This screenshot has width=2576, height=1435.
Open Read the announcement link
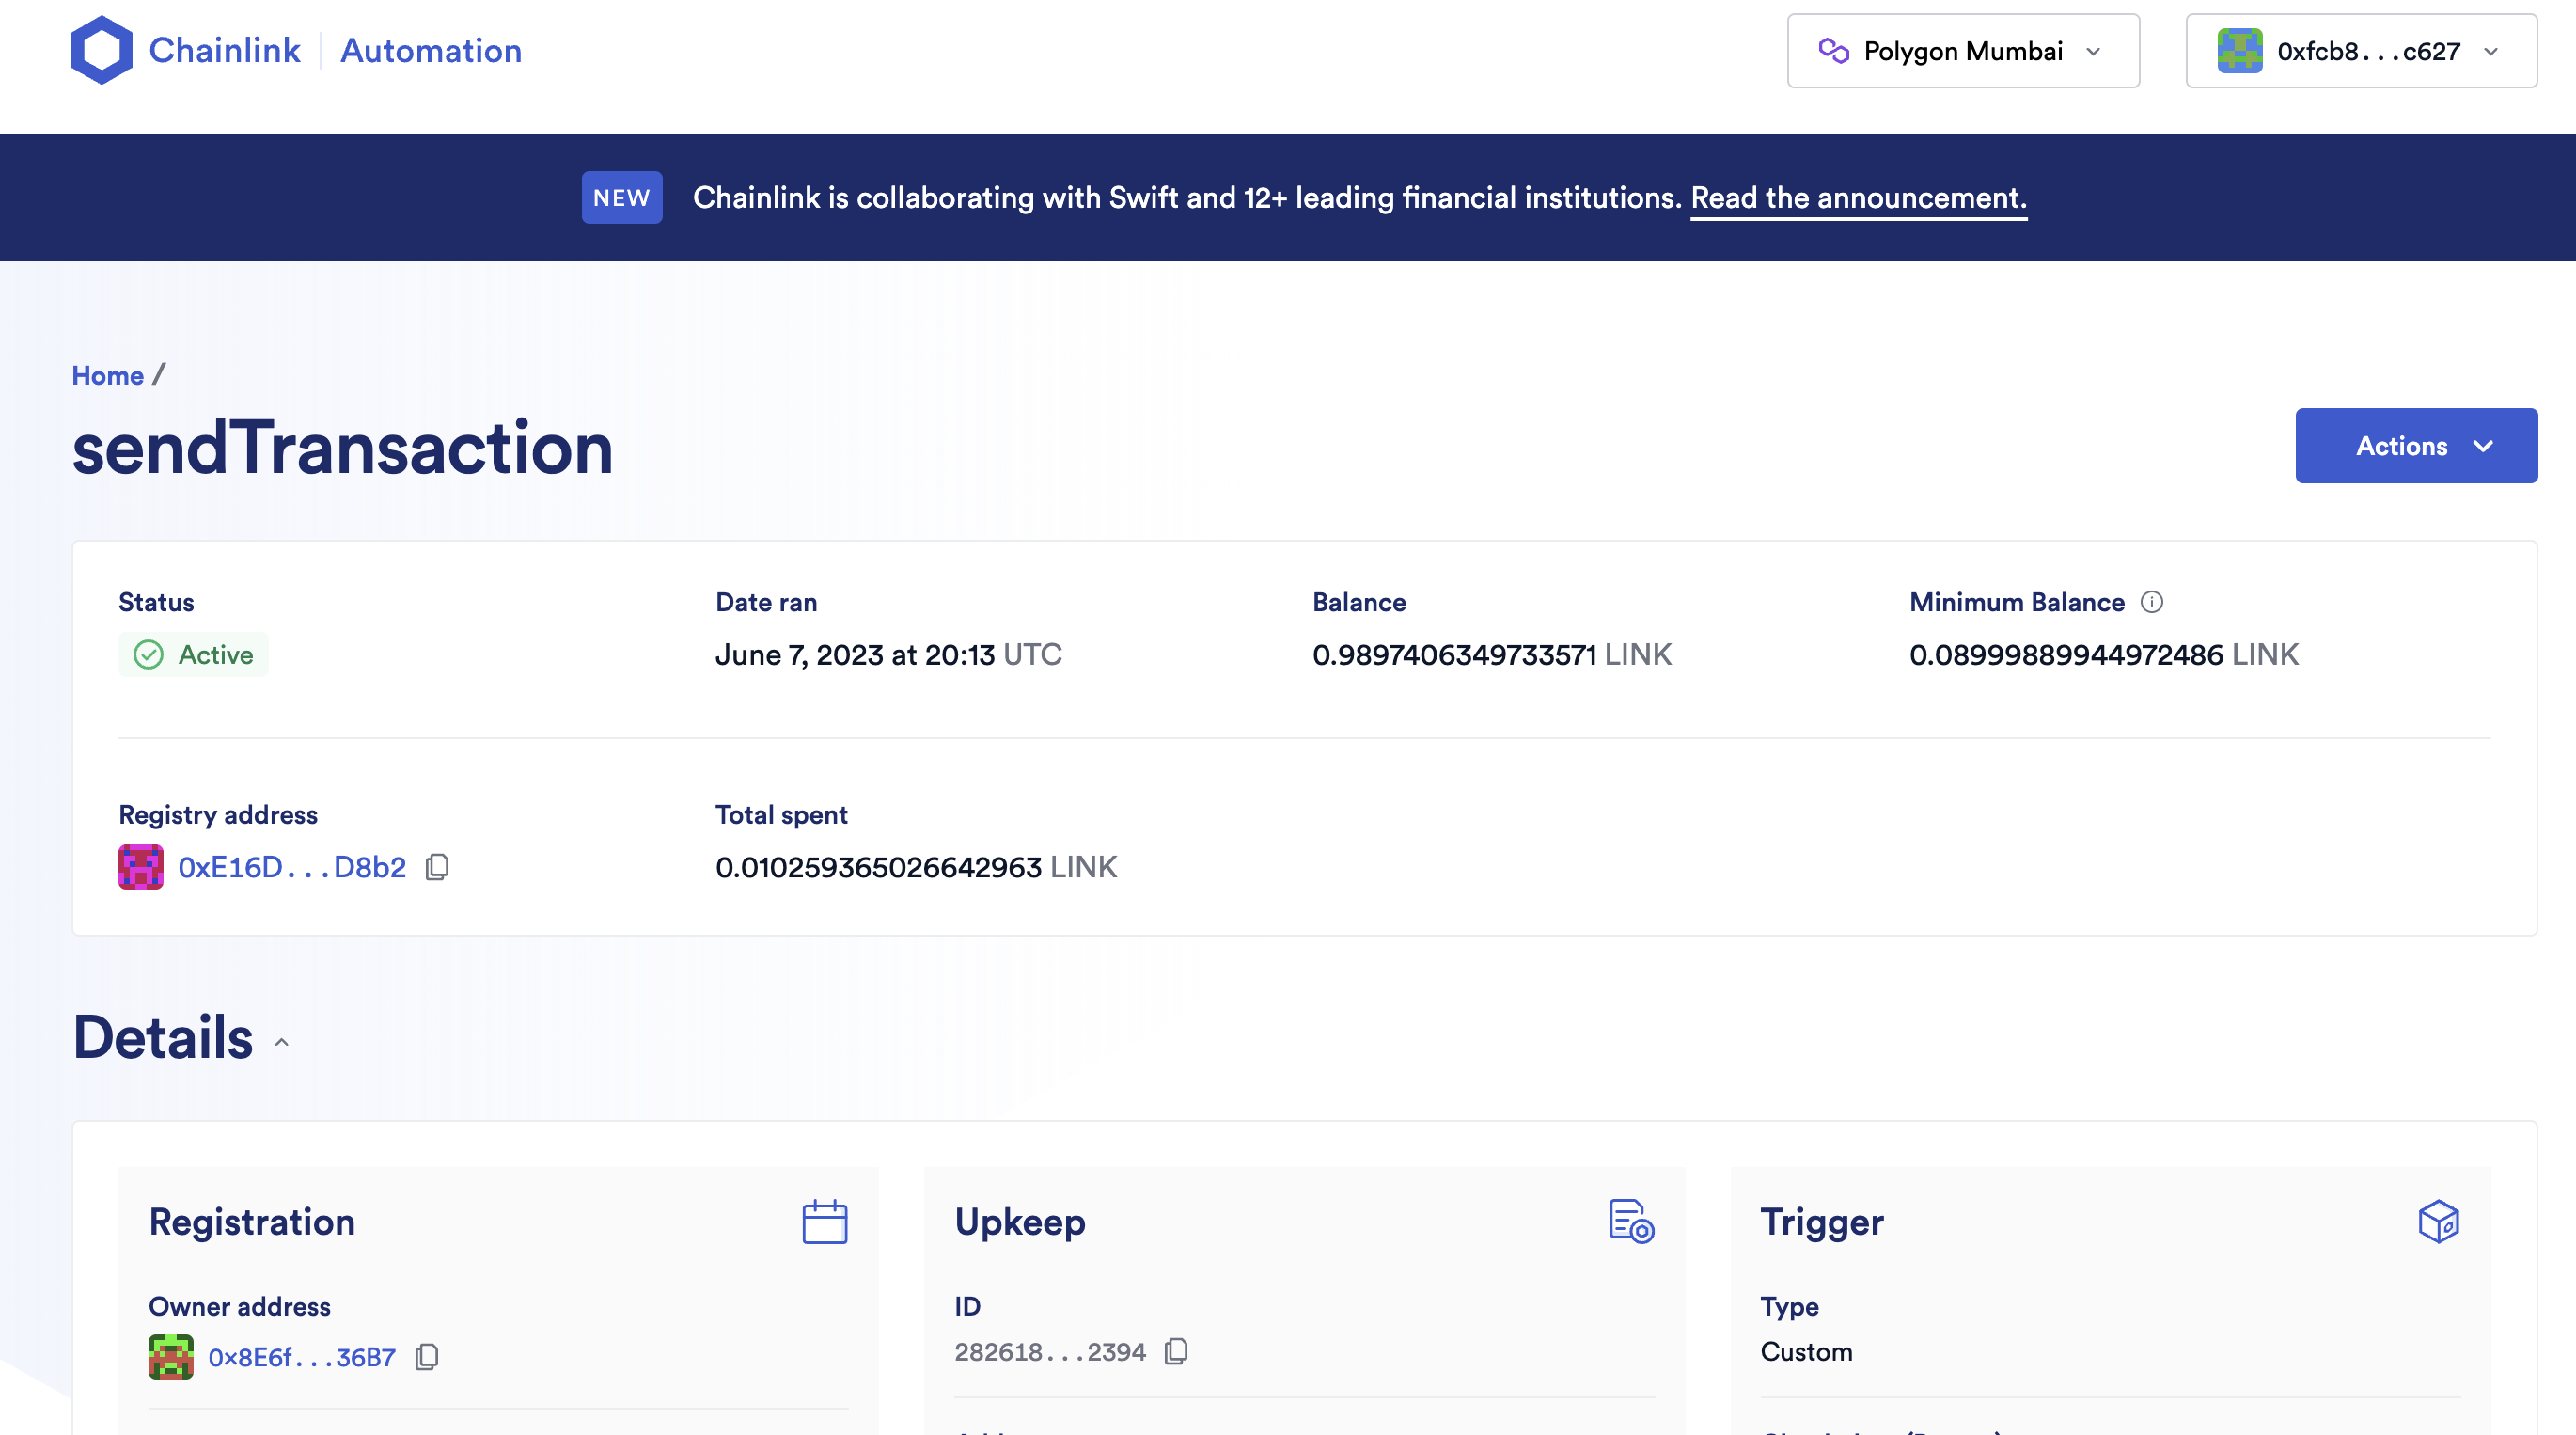click(1857, 197)
